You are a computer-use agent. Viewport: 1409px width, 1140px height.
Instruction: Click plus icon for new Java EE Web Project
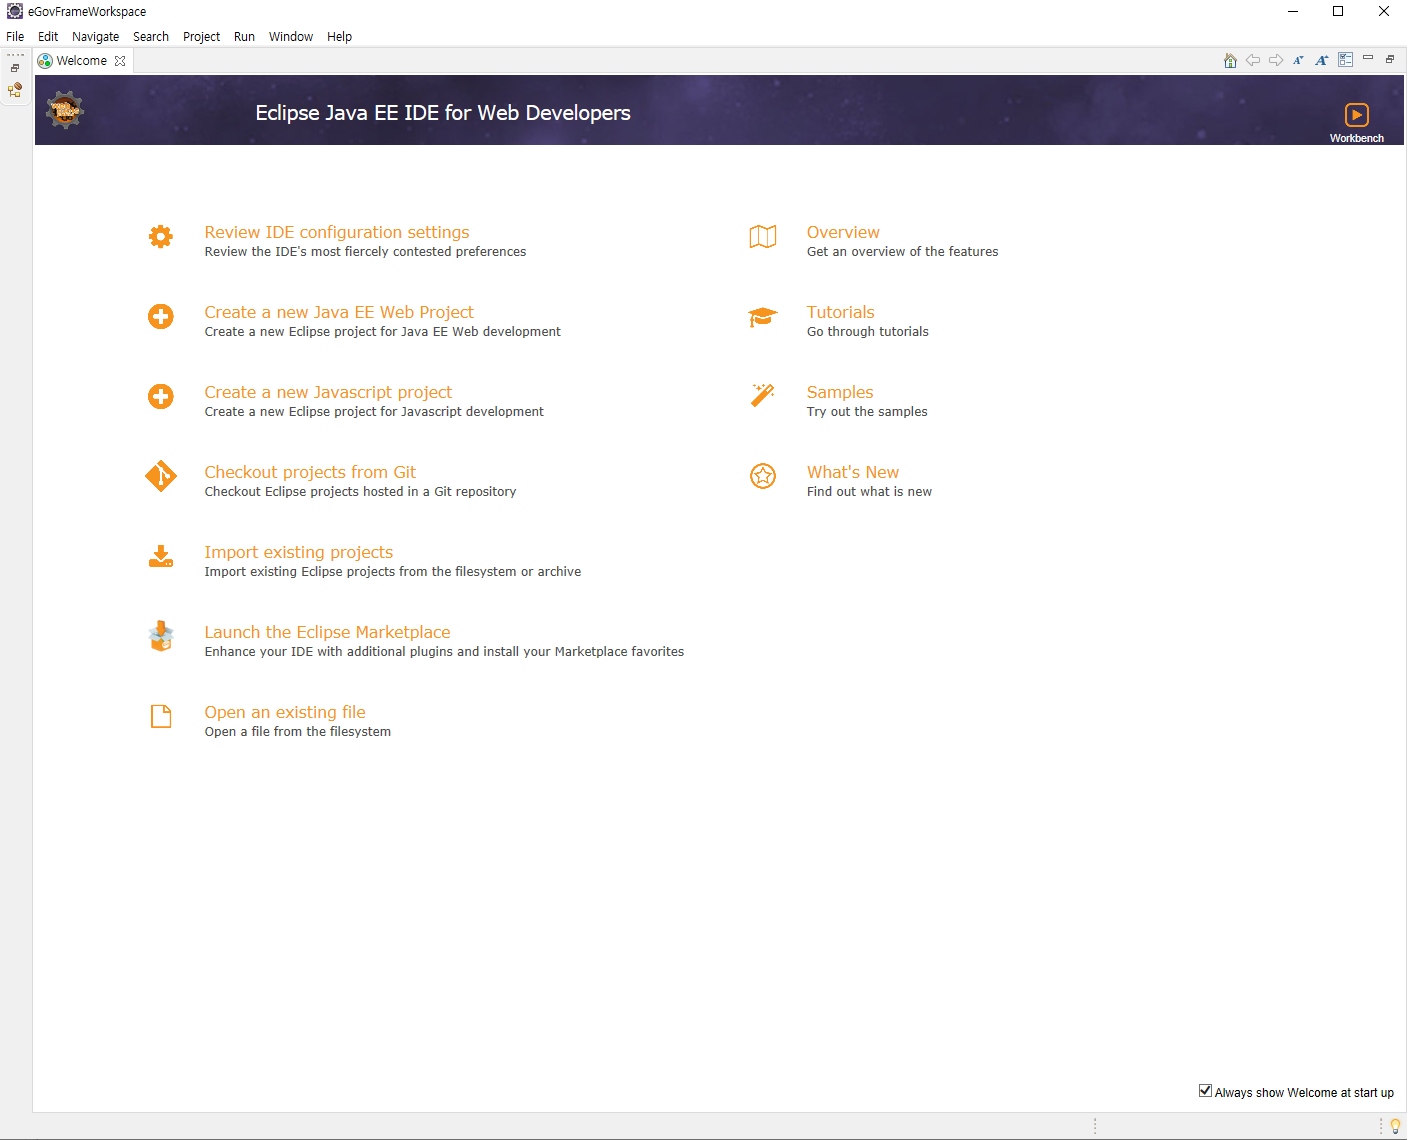pyautogui.click(x=161, y=316)
